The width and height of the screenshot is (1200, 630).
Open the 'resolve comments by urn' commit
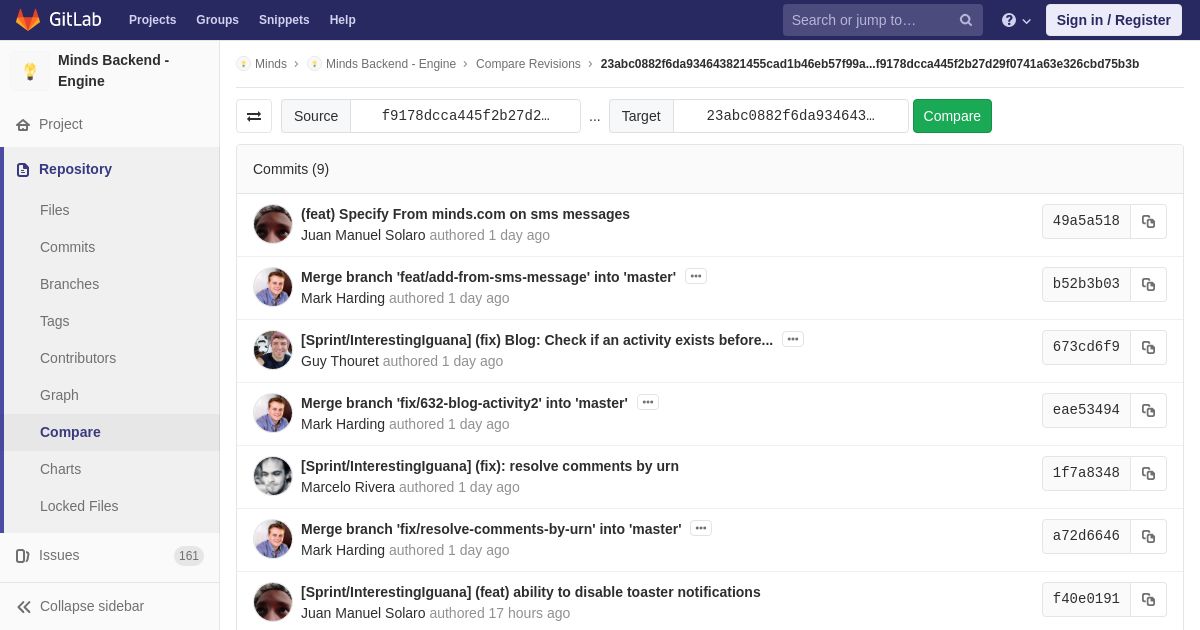pos(490,466)
